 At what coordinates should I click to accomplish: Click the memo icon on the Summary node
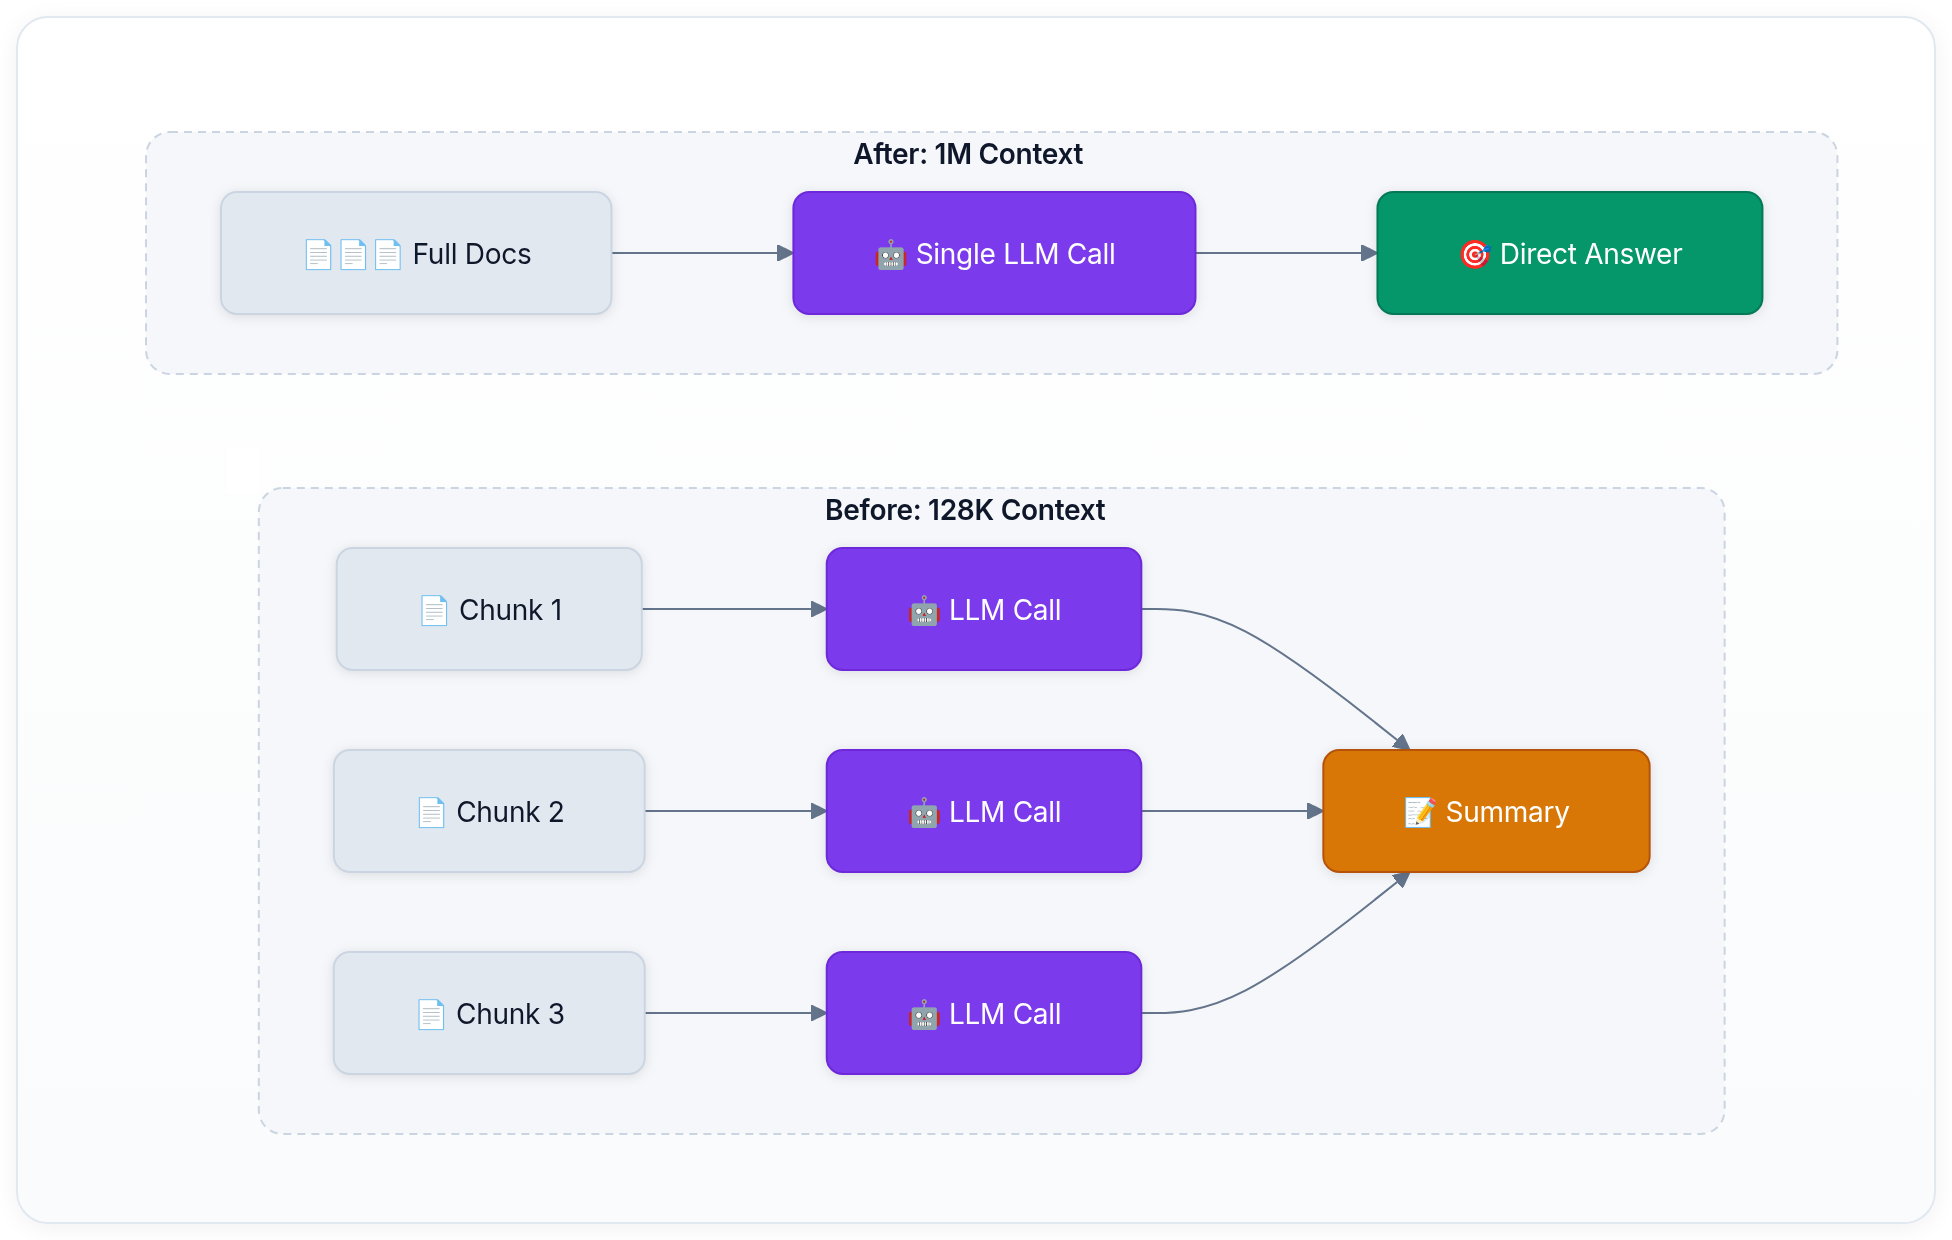click(x=1419, y=812)
